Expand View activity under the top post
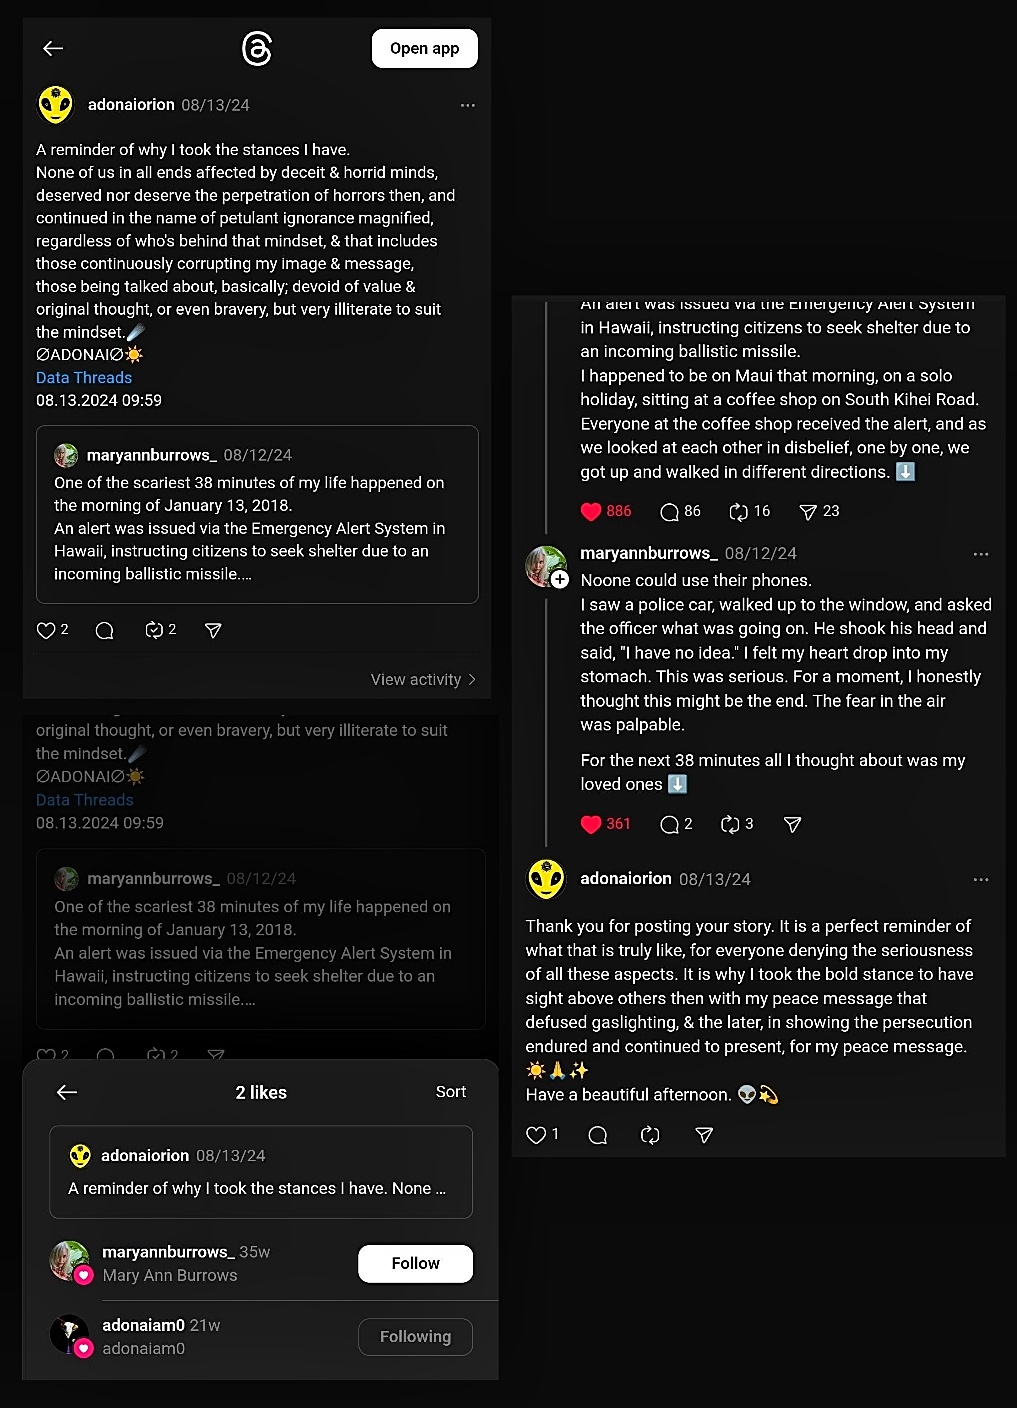 click(x=422, y=679)
